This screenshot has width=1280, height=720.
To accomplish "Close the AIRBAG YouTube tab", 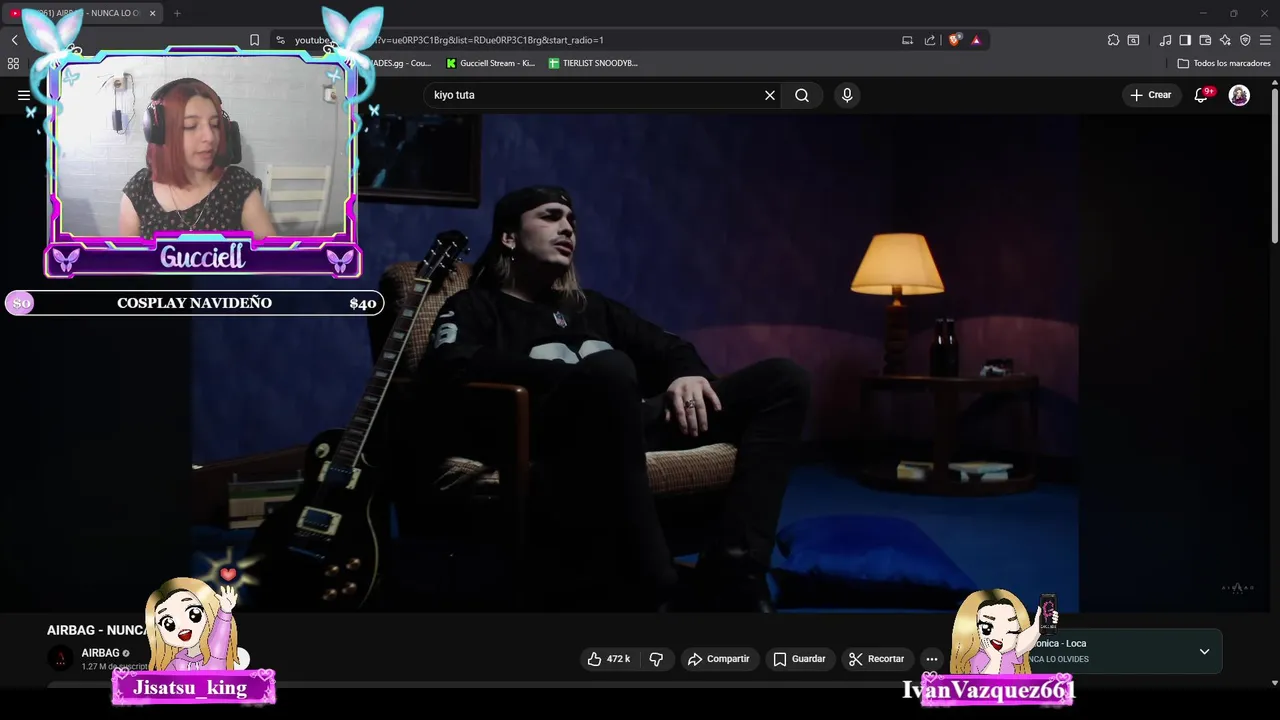I will [x=152, y=13].
